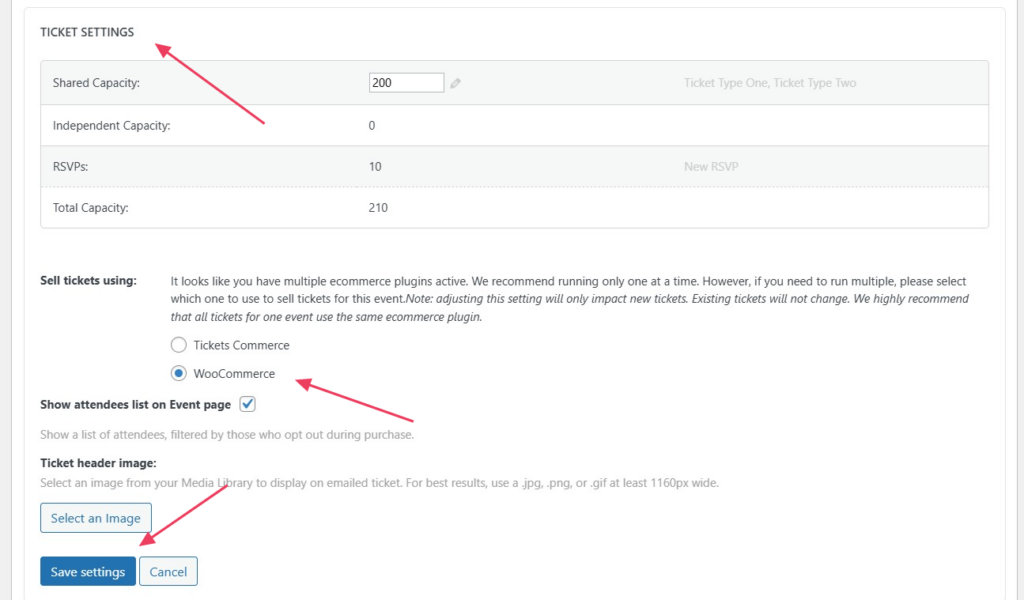The width and height of the screenshot is (1024, 600).
Task: Select the value 200 in the capacity field
Action: click(383, 83)
